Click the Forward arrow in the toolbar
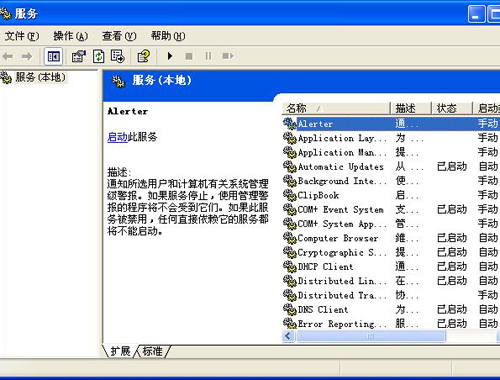The image size is (500, 380). (27, 56)
